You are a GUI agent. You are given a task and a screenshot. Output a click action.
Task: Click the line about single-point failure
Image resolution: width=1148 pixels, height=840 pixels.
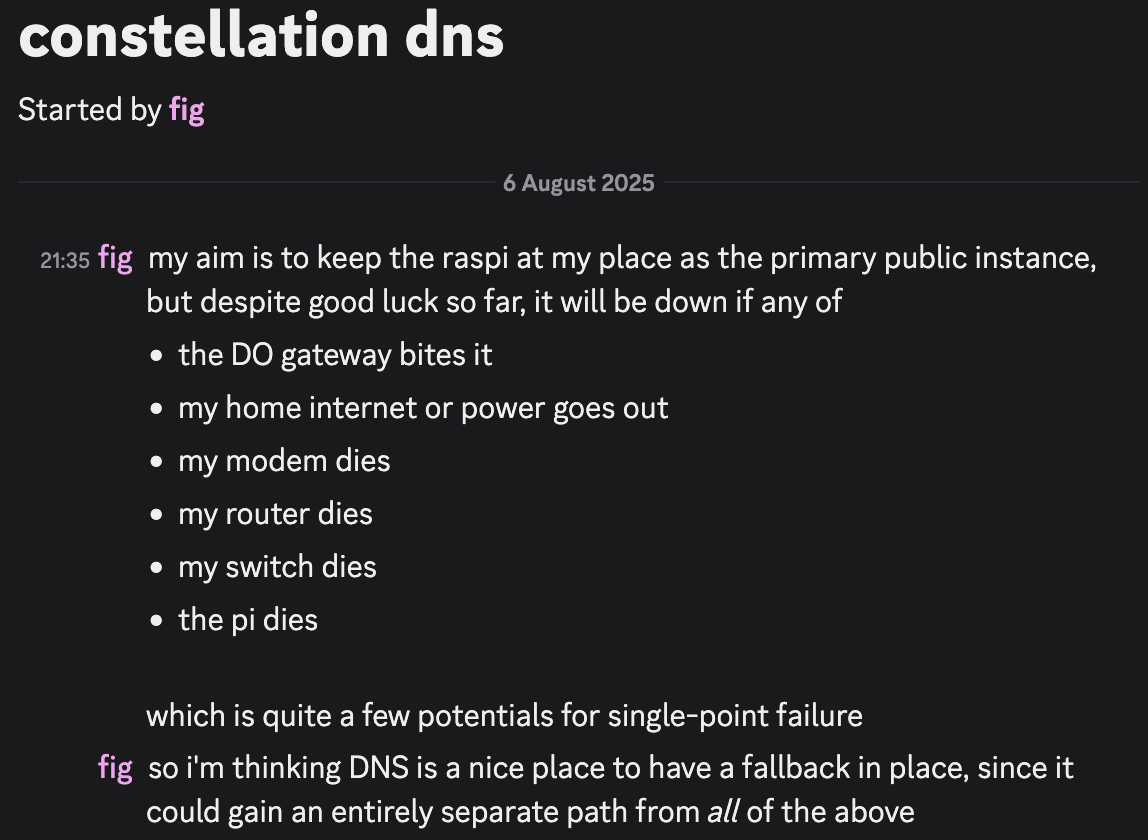pos(504,716)
